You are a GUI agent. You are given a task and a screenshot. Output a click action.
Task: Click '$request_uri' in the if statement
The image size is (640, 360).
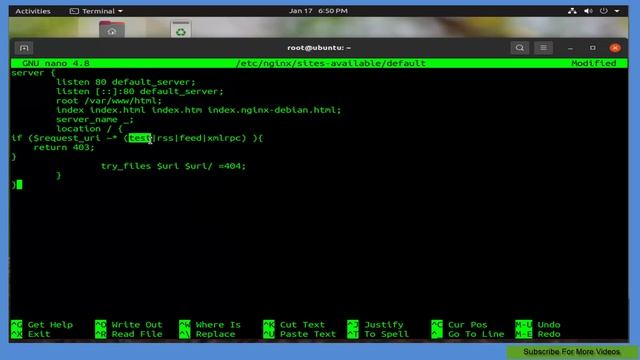point(67,138)
